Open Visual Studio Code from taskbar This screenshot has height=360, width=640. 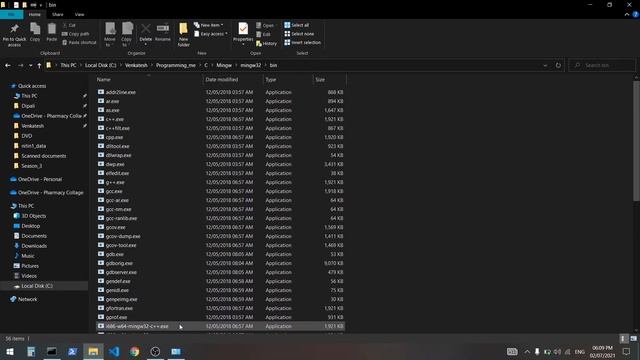coord(114,351)
